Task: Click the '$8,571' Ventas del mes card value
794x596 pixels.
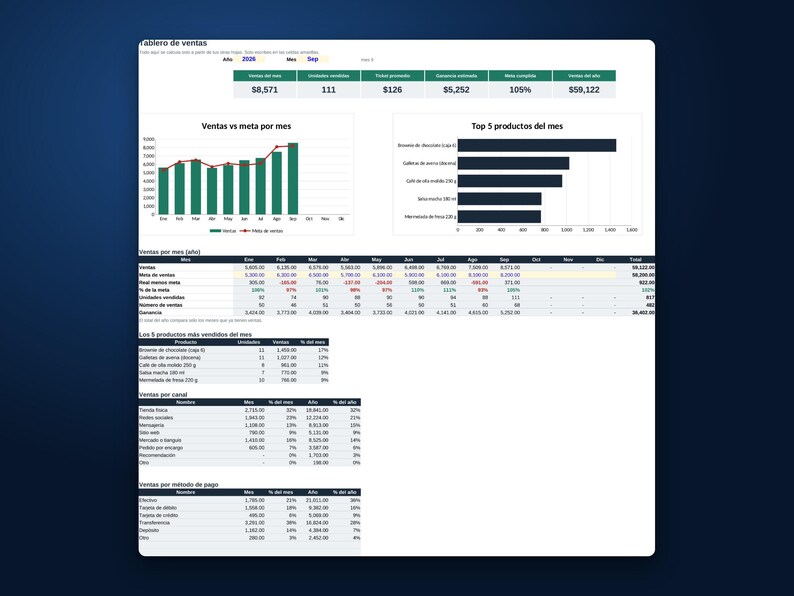Action: pos(265,90)
